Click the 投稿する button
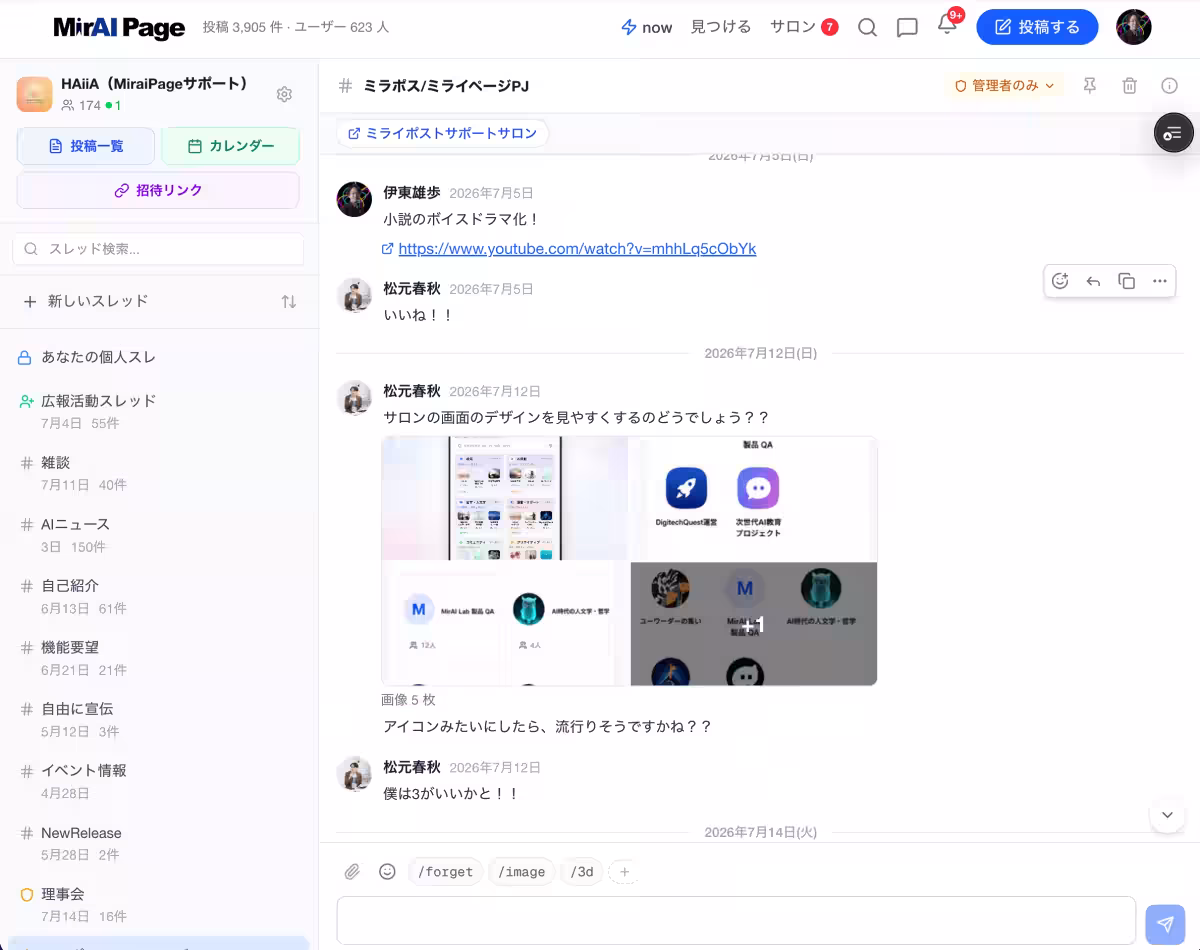Image resolution: width=1200 pixels, height=950 pixels. tap(1037, 27)
